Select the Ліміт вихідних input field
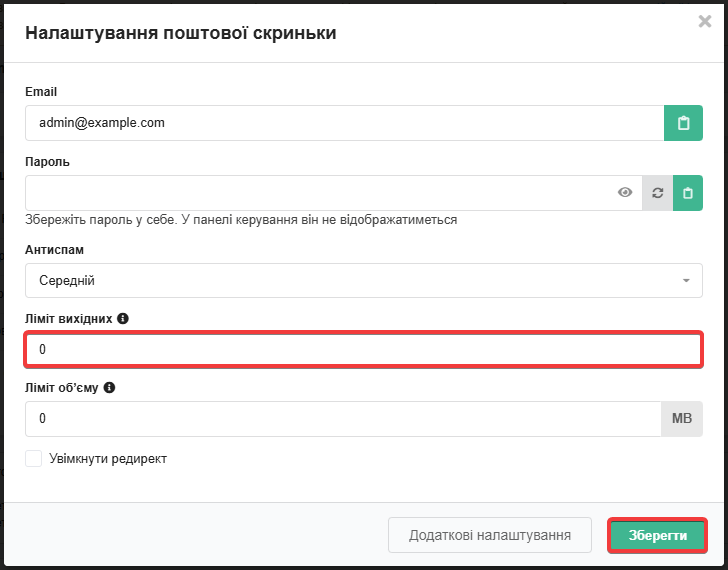 (x=364, y=350)
